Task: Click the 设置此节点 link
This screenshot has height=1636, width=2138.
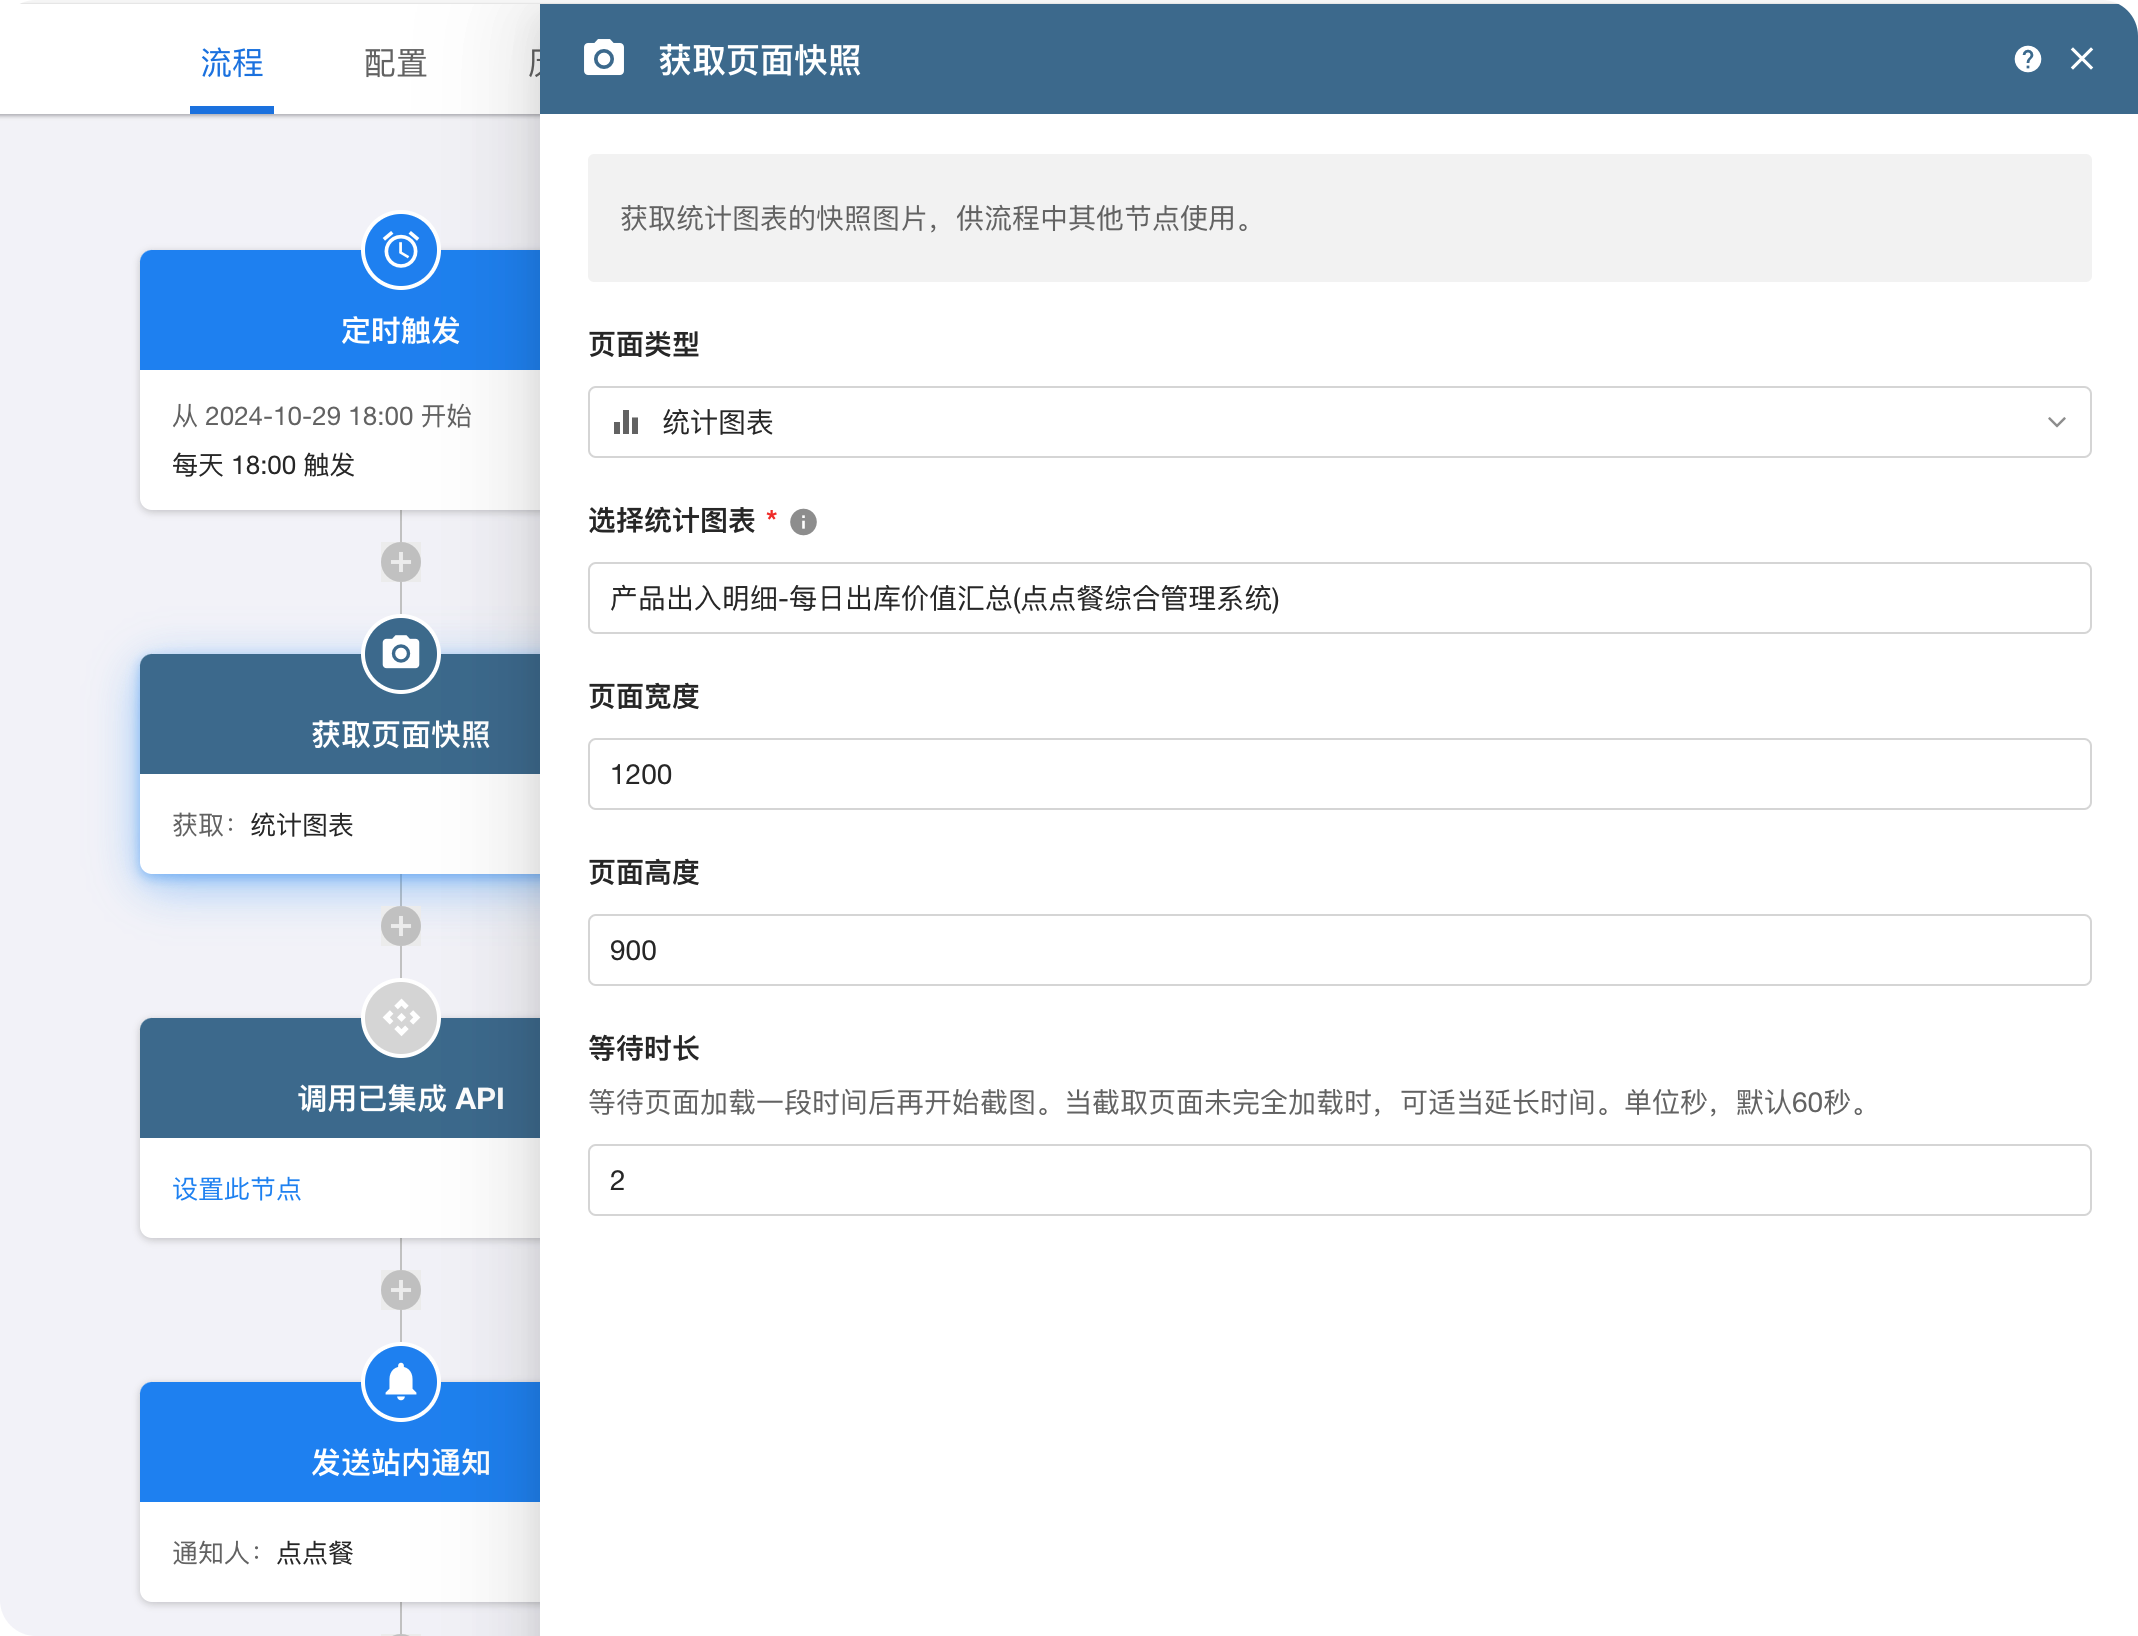Action: tap(237, 1189)
